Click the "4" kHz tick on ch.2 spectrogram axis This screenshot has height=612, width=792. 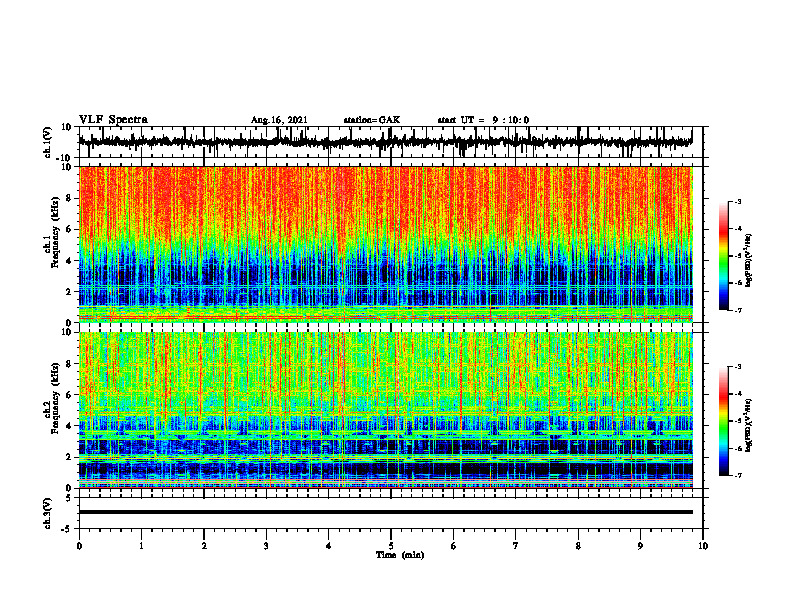pos(69,426)
